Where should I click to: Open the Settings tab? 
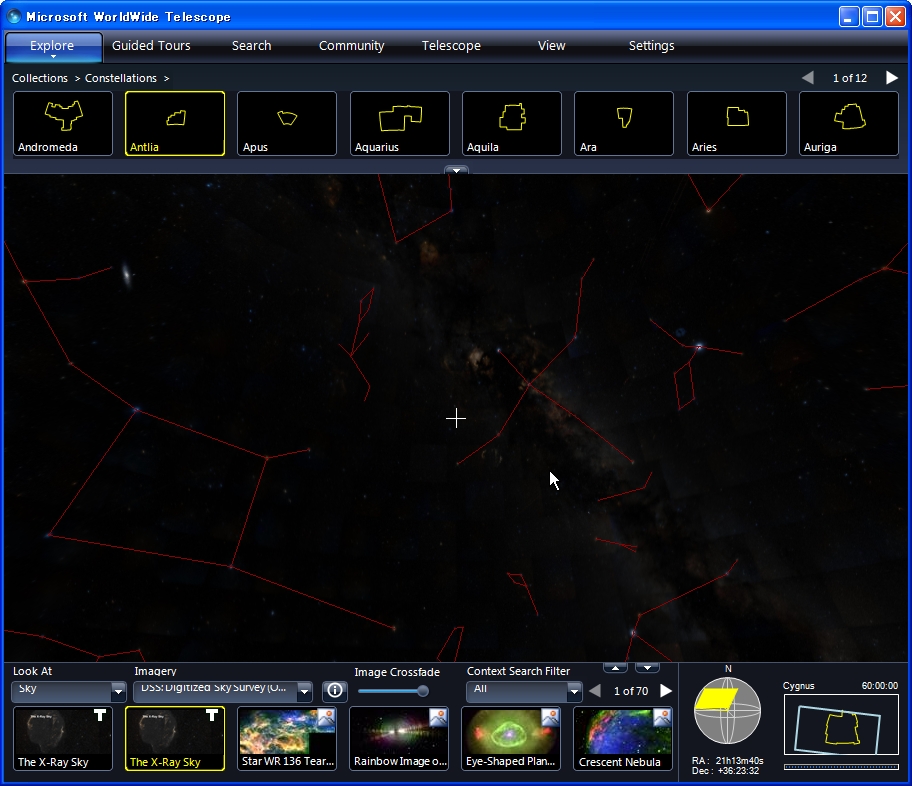(x=651, y=45)
